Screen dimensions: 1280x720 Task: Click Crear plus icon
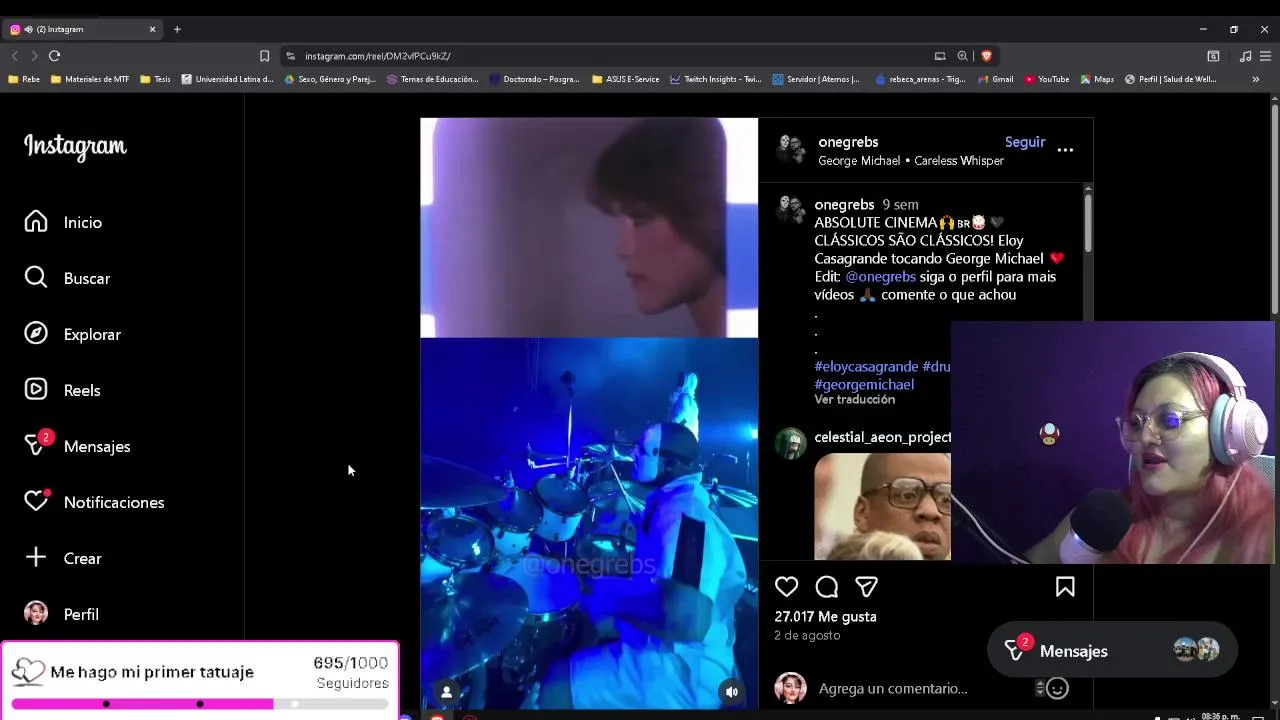pyautogui.click(x=36, y=557)
